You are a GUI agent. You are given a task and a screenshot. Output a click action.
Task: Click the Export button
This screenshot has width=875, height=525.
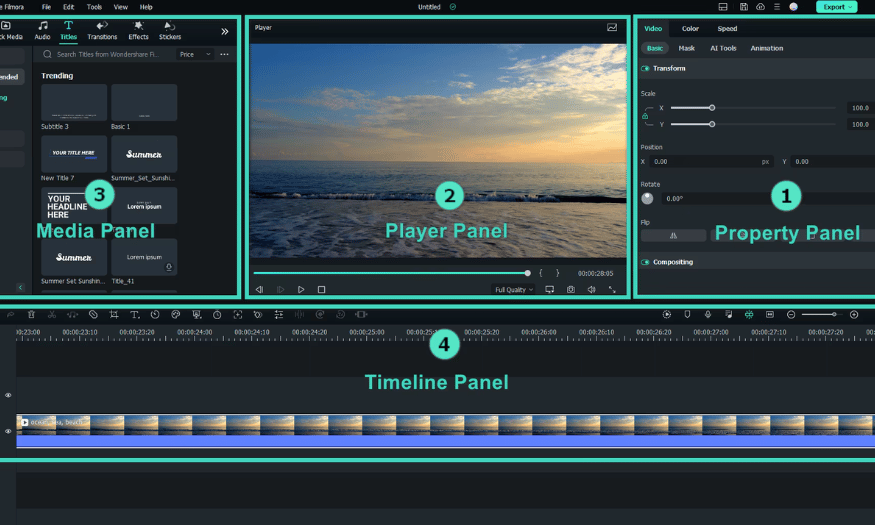click(836, 7)
